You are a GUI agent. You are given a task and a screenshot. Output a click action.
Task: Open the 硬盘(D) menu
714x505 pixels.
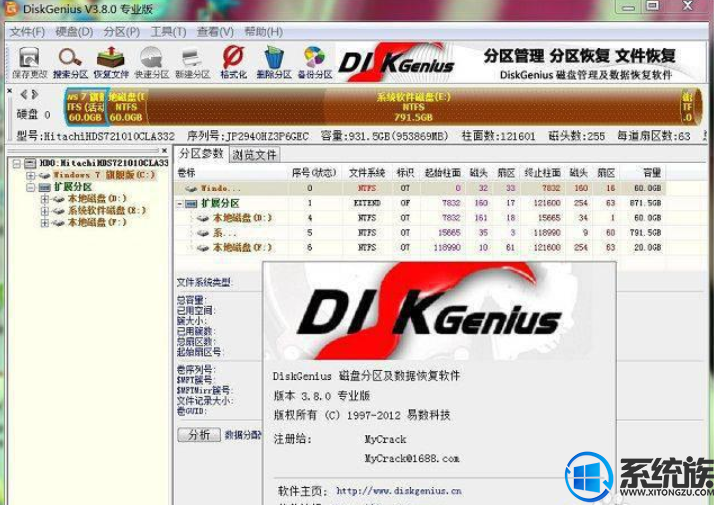(74, 32)
